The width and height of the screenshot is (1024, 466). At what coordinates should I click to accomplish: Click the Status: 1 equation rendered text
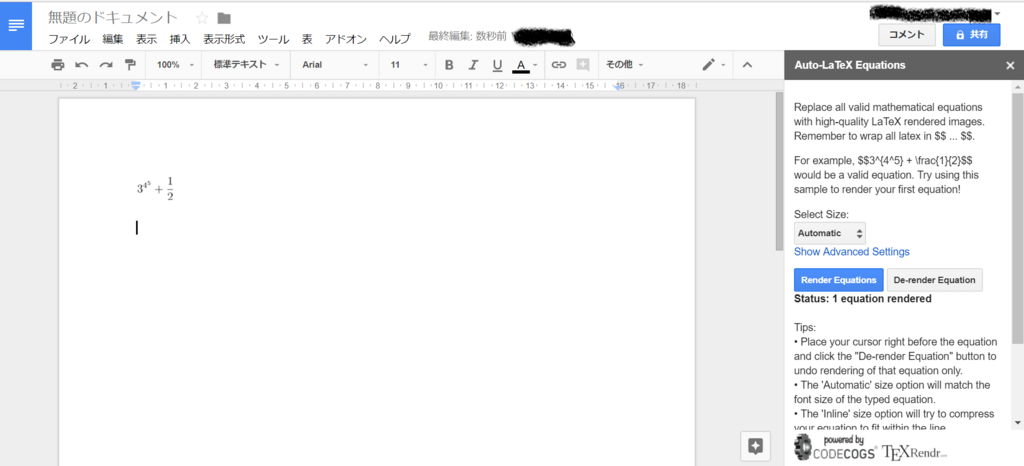(x=863, y=299)
